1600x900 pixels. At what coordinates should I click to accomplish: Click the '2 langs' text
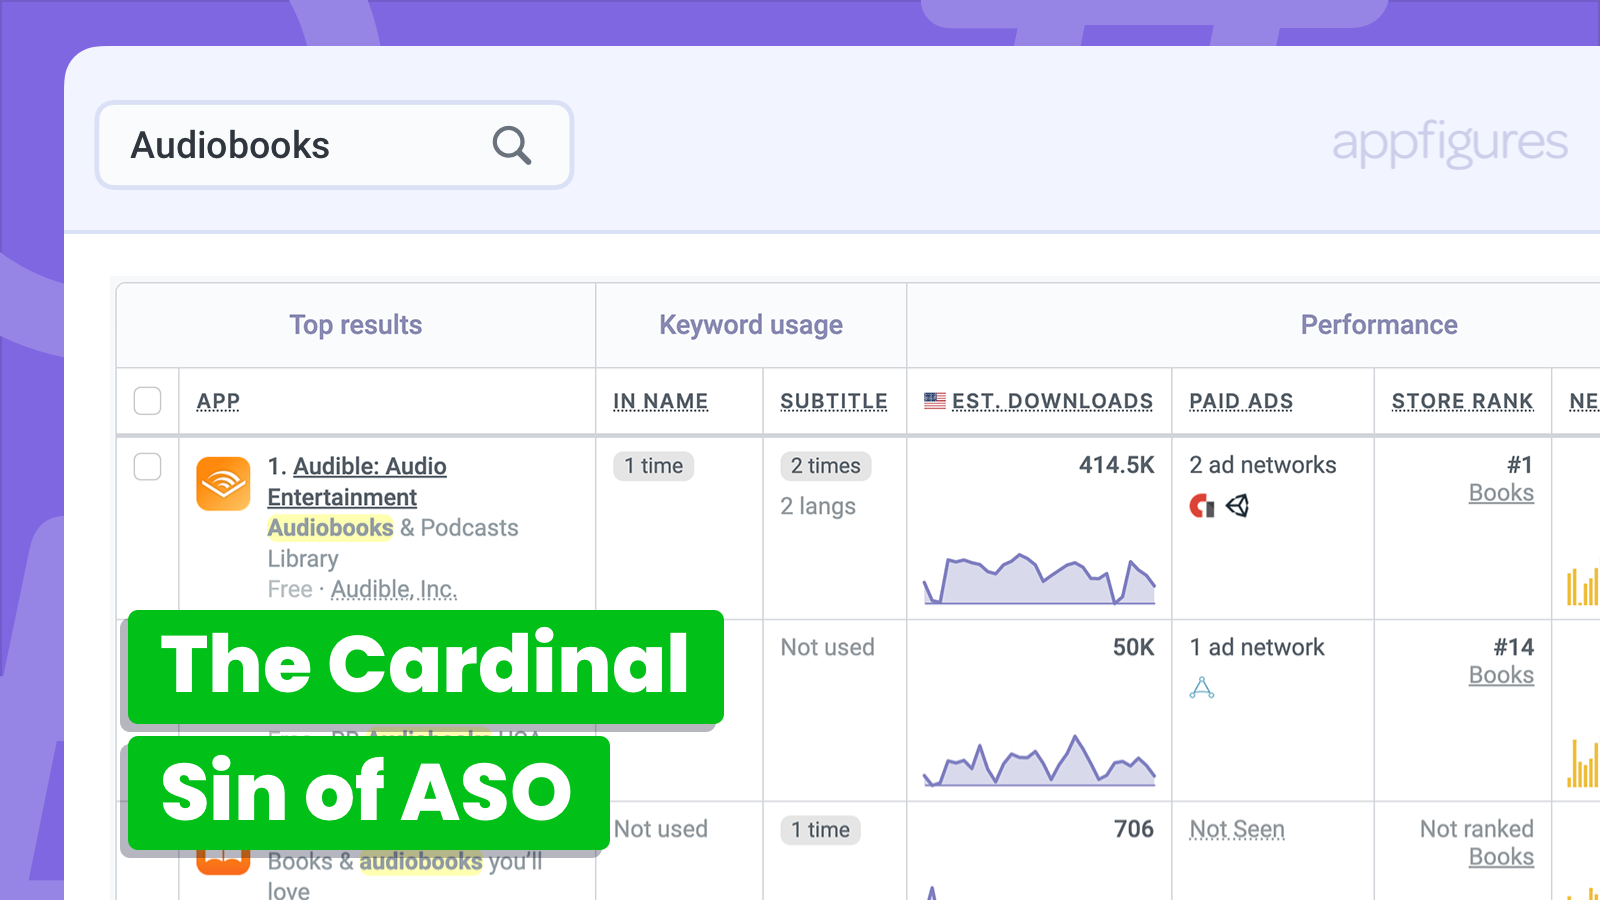818,506
